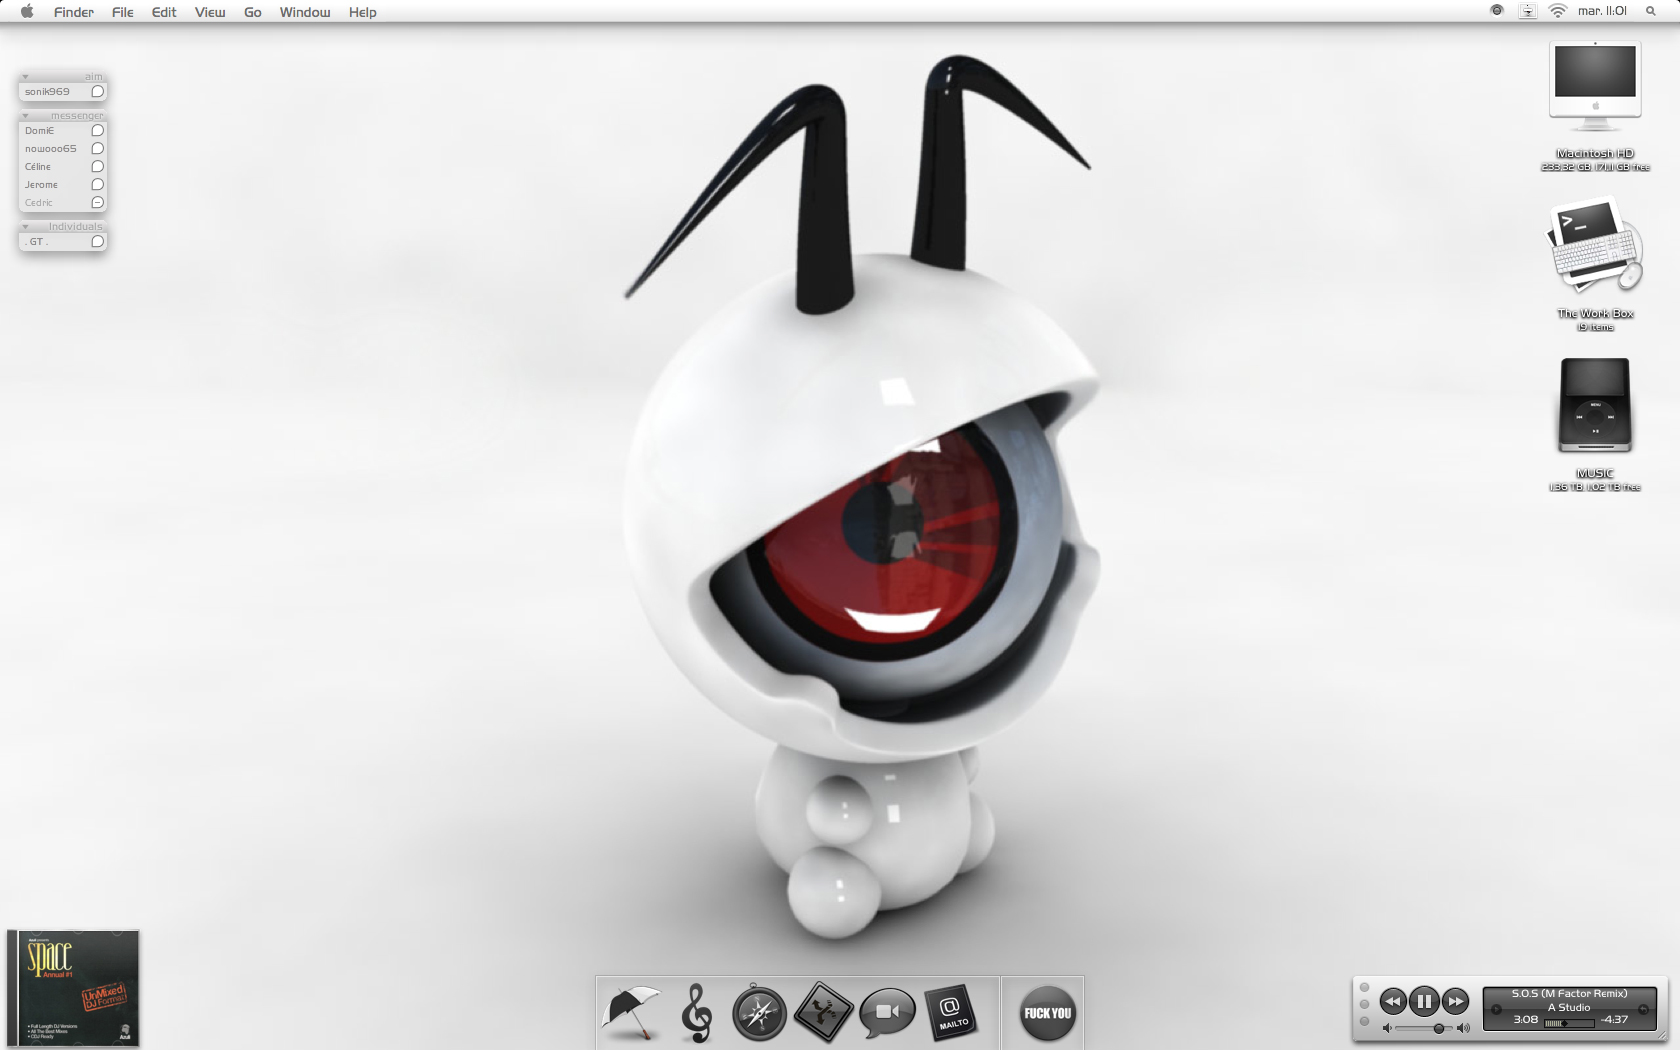Open Safari compass icon in dock
Image resolution: width=1680 pixels, height=1050 pixels.
click(x=759, y=1013)
